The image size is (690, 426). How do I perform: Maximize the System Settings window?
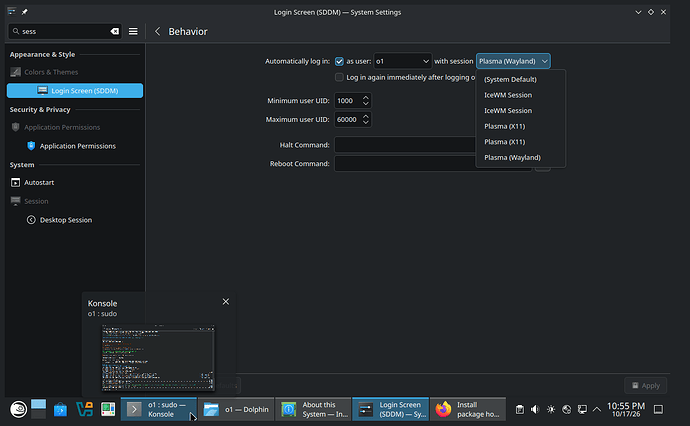coord(651,12)
